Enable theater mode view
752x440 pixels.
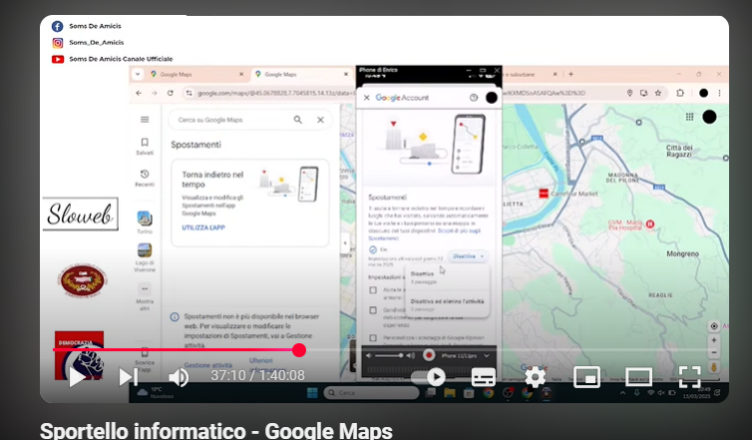[638, 377]
